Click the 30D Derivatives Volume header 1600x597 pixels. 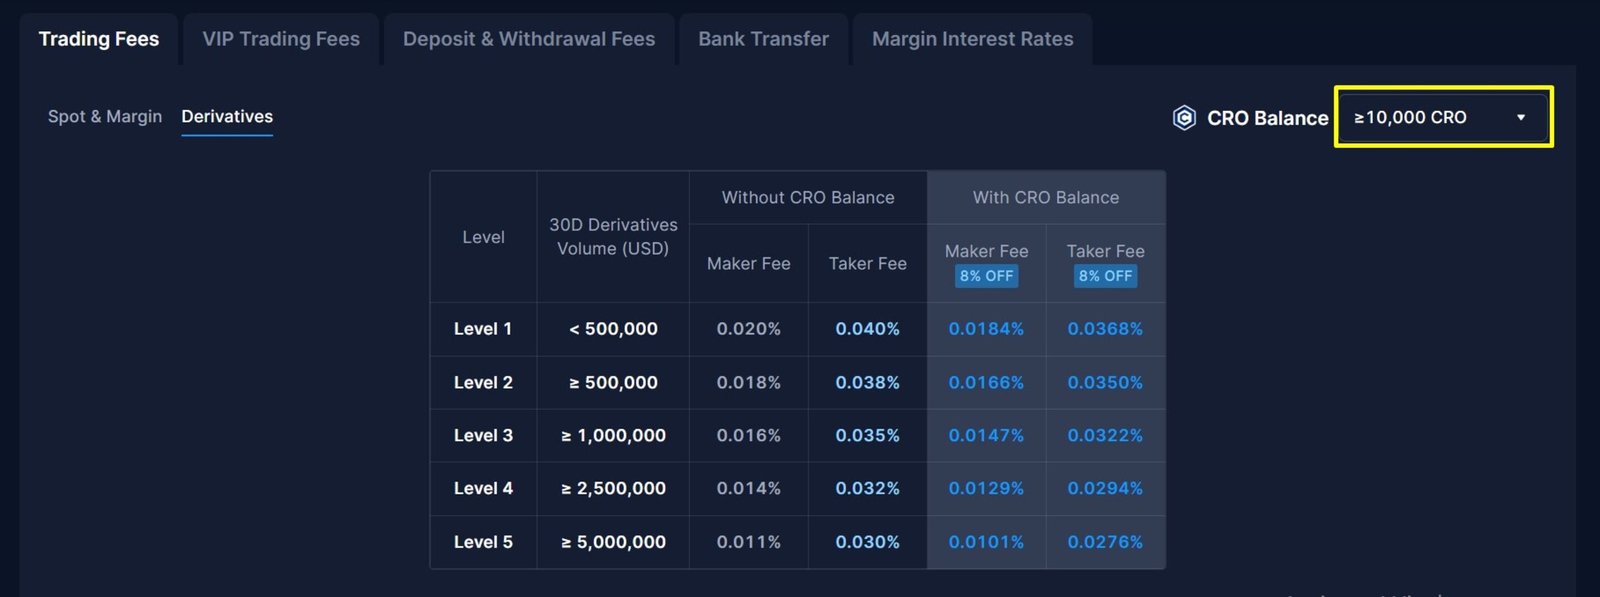[613, 237]
